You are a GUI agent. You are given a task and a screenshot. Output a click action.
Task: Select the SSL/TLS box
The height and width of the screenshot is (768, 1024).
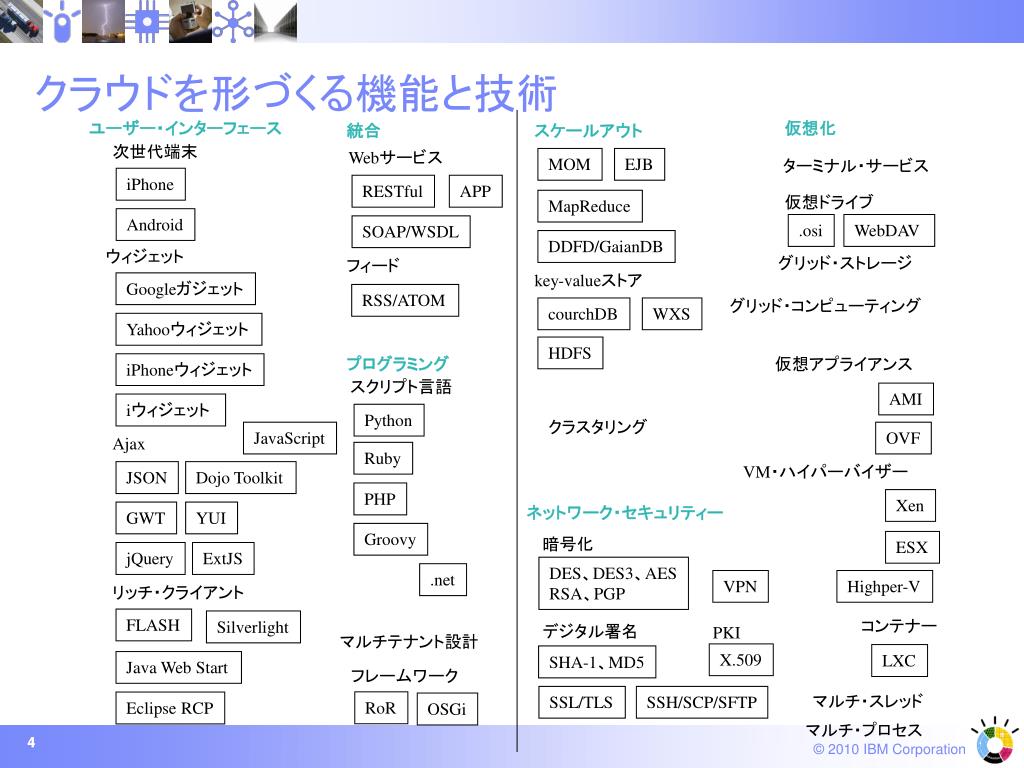(581, 702)
